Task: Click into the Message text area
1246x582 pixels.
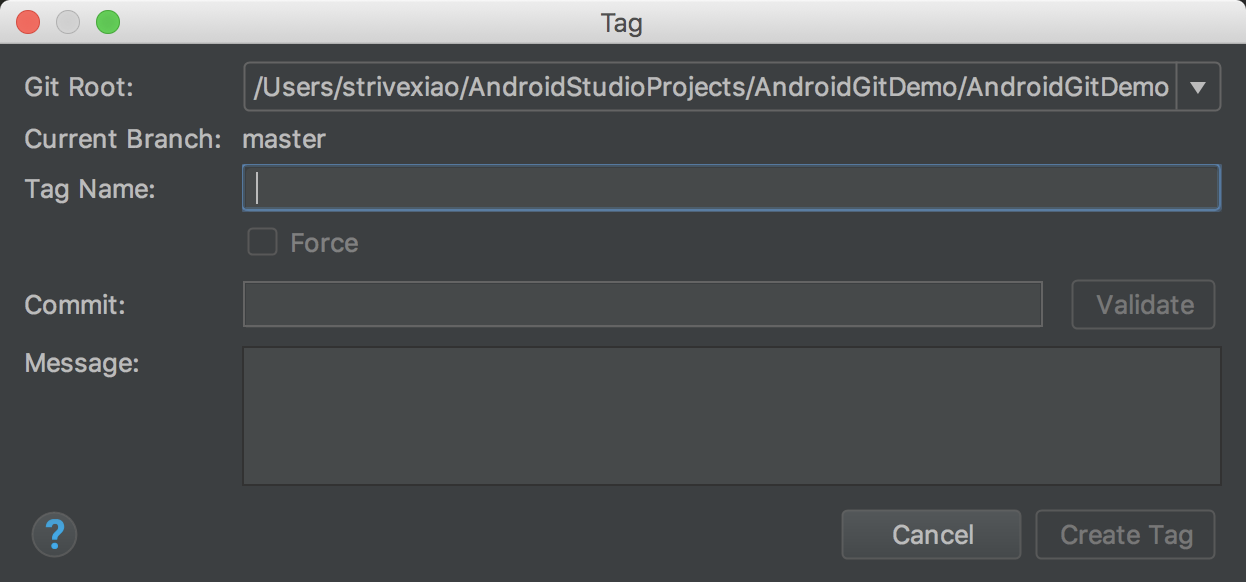Action: pyautogui.click(x=730, y=415)
